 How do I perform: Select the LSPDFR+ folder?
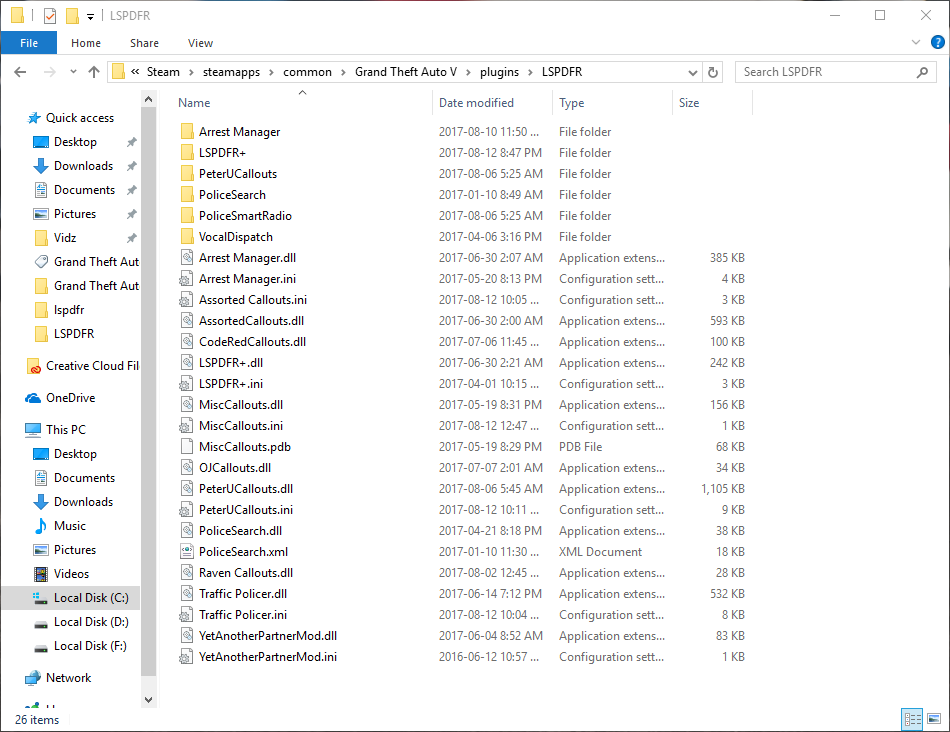222,153
